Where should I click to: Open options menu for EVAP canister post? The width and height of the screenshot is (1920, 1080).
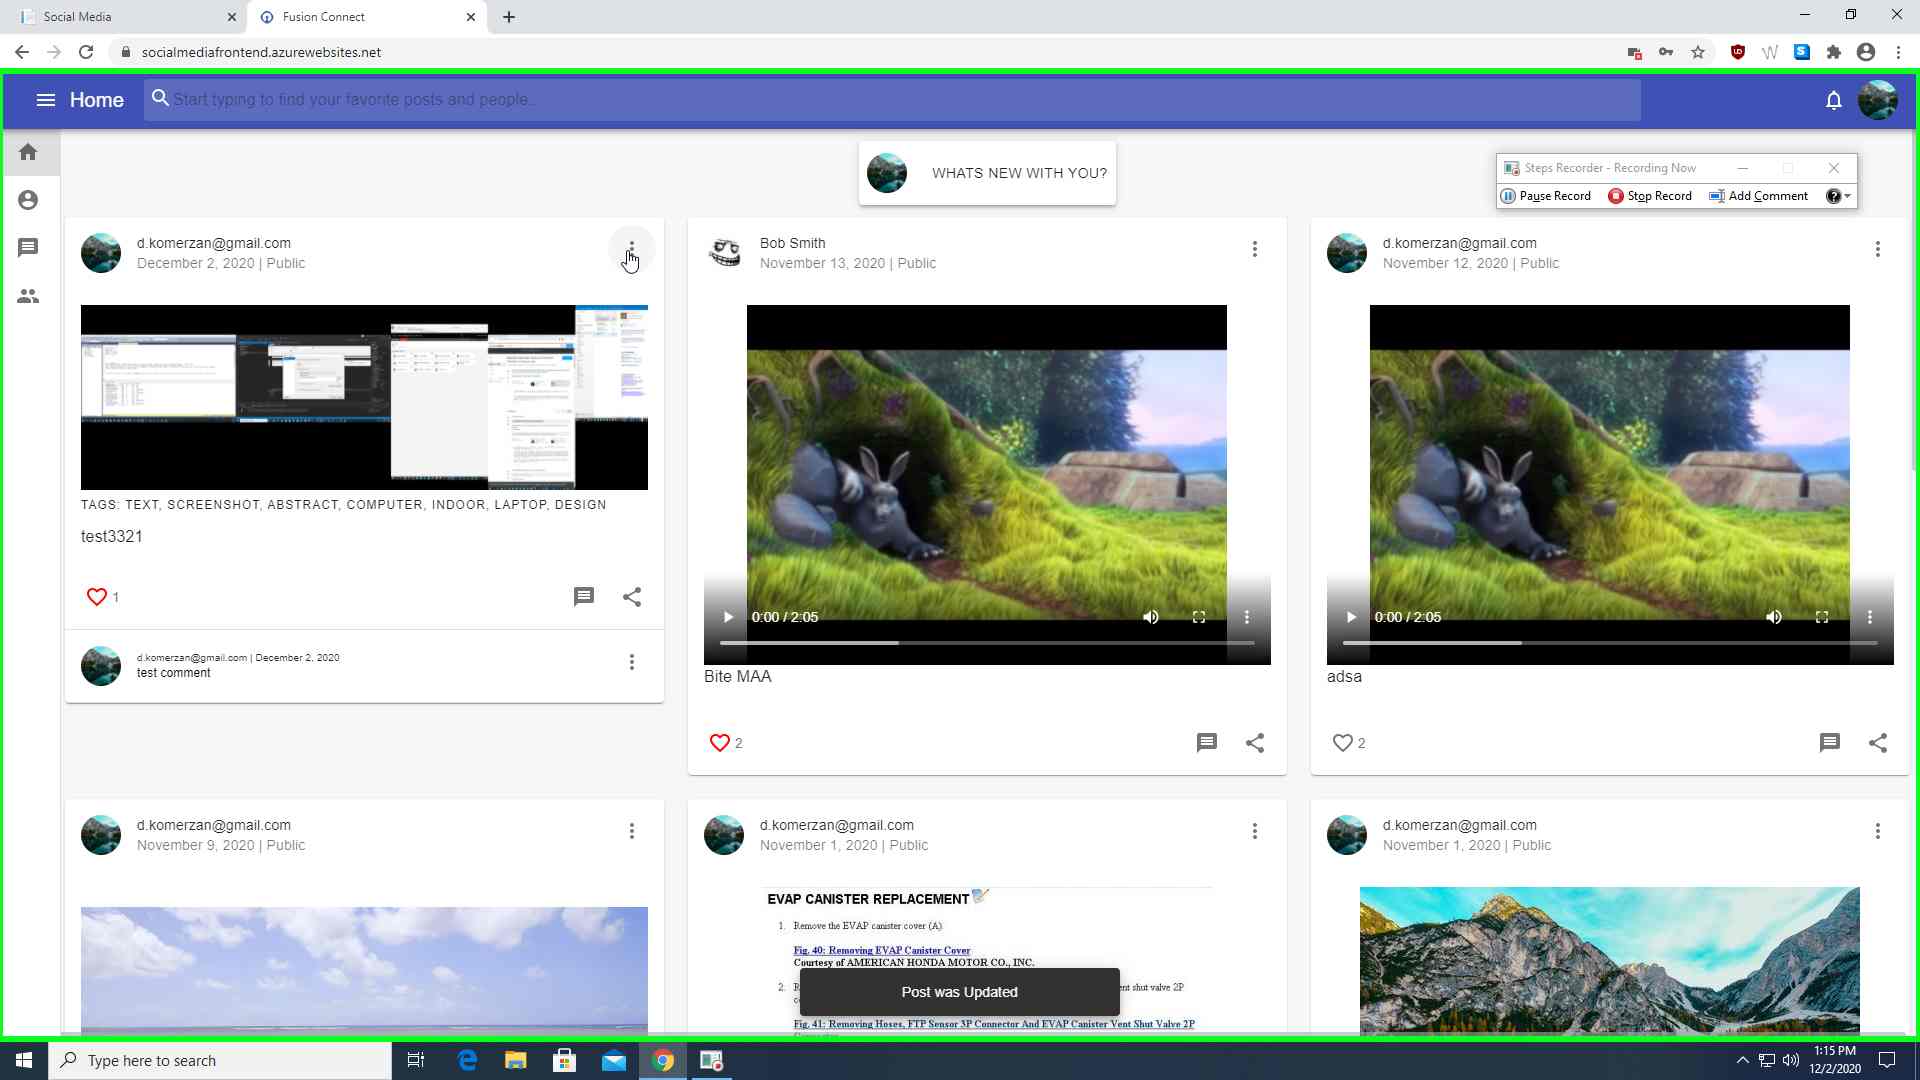(x=1255, y=831)
